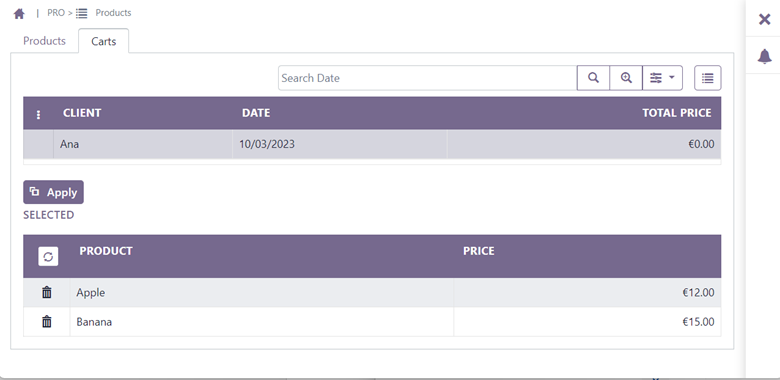Image resolution: width=780 pixels, height=380 pixels.
Task: Click the Search Date input field
Action: [427, 78]
